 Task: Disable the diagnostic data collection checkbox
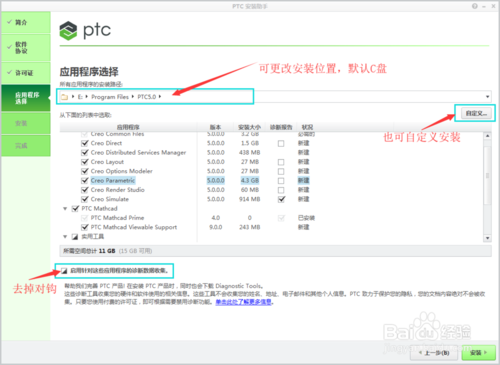coord(64,270)
